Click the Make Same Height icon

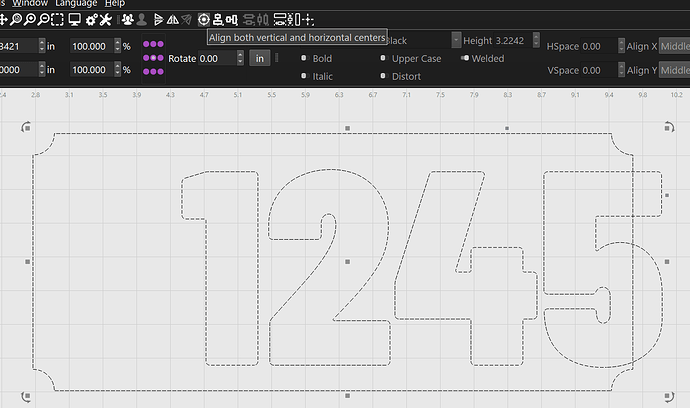pos(294,19)
